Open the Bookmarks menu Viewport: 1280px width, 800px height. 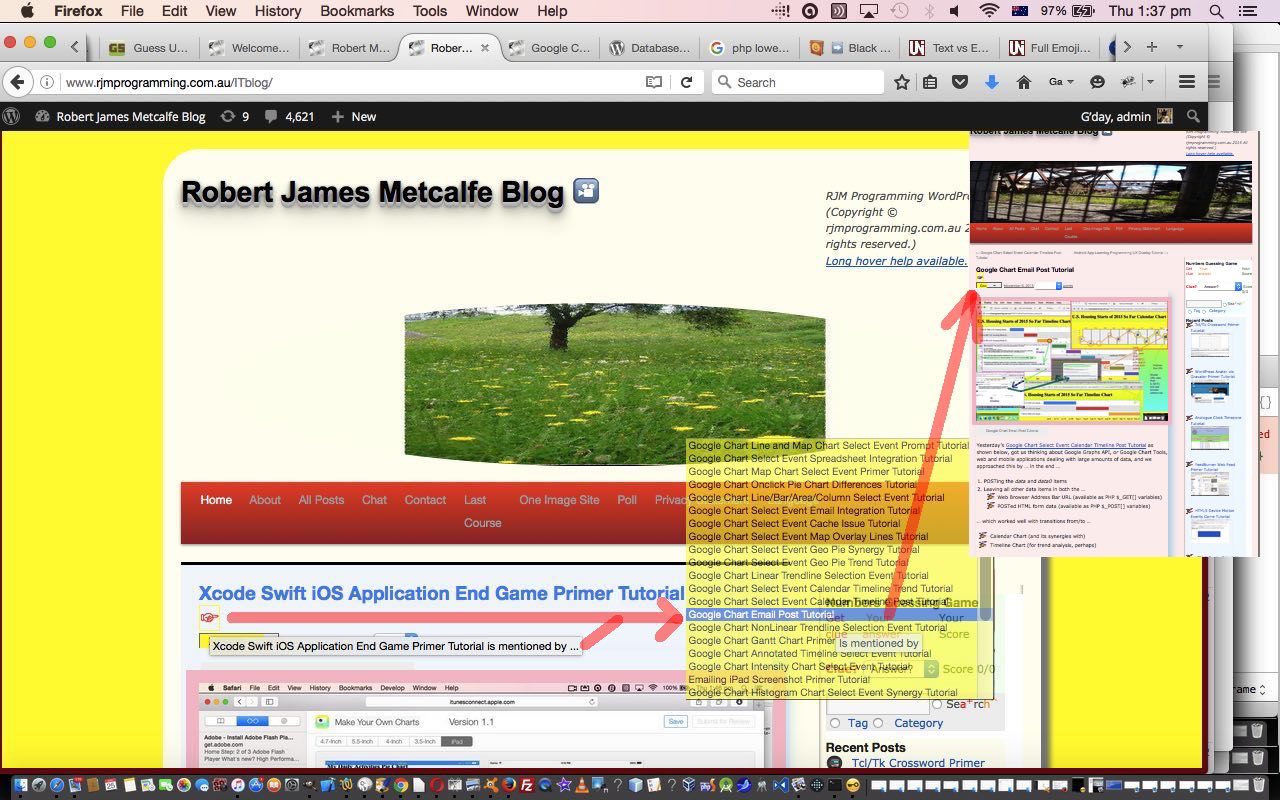coord(357,11)
